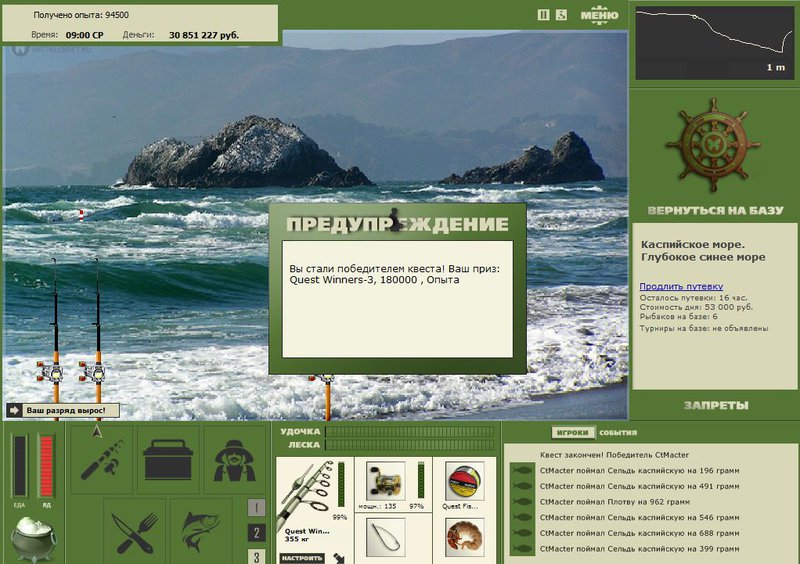800x564 pixels.
Task: Click Турниры на базе: не объявлены text
Action: 704,328
